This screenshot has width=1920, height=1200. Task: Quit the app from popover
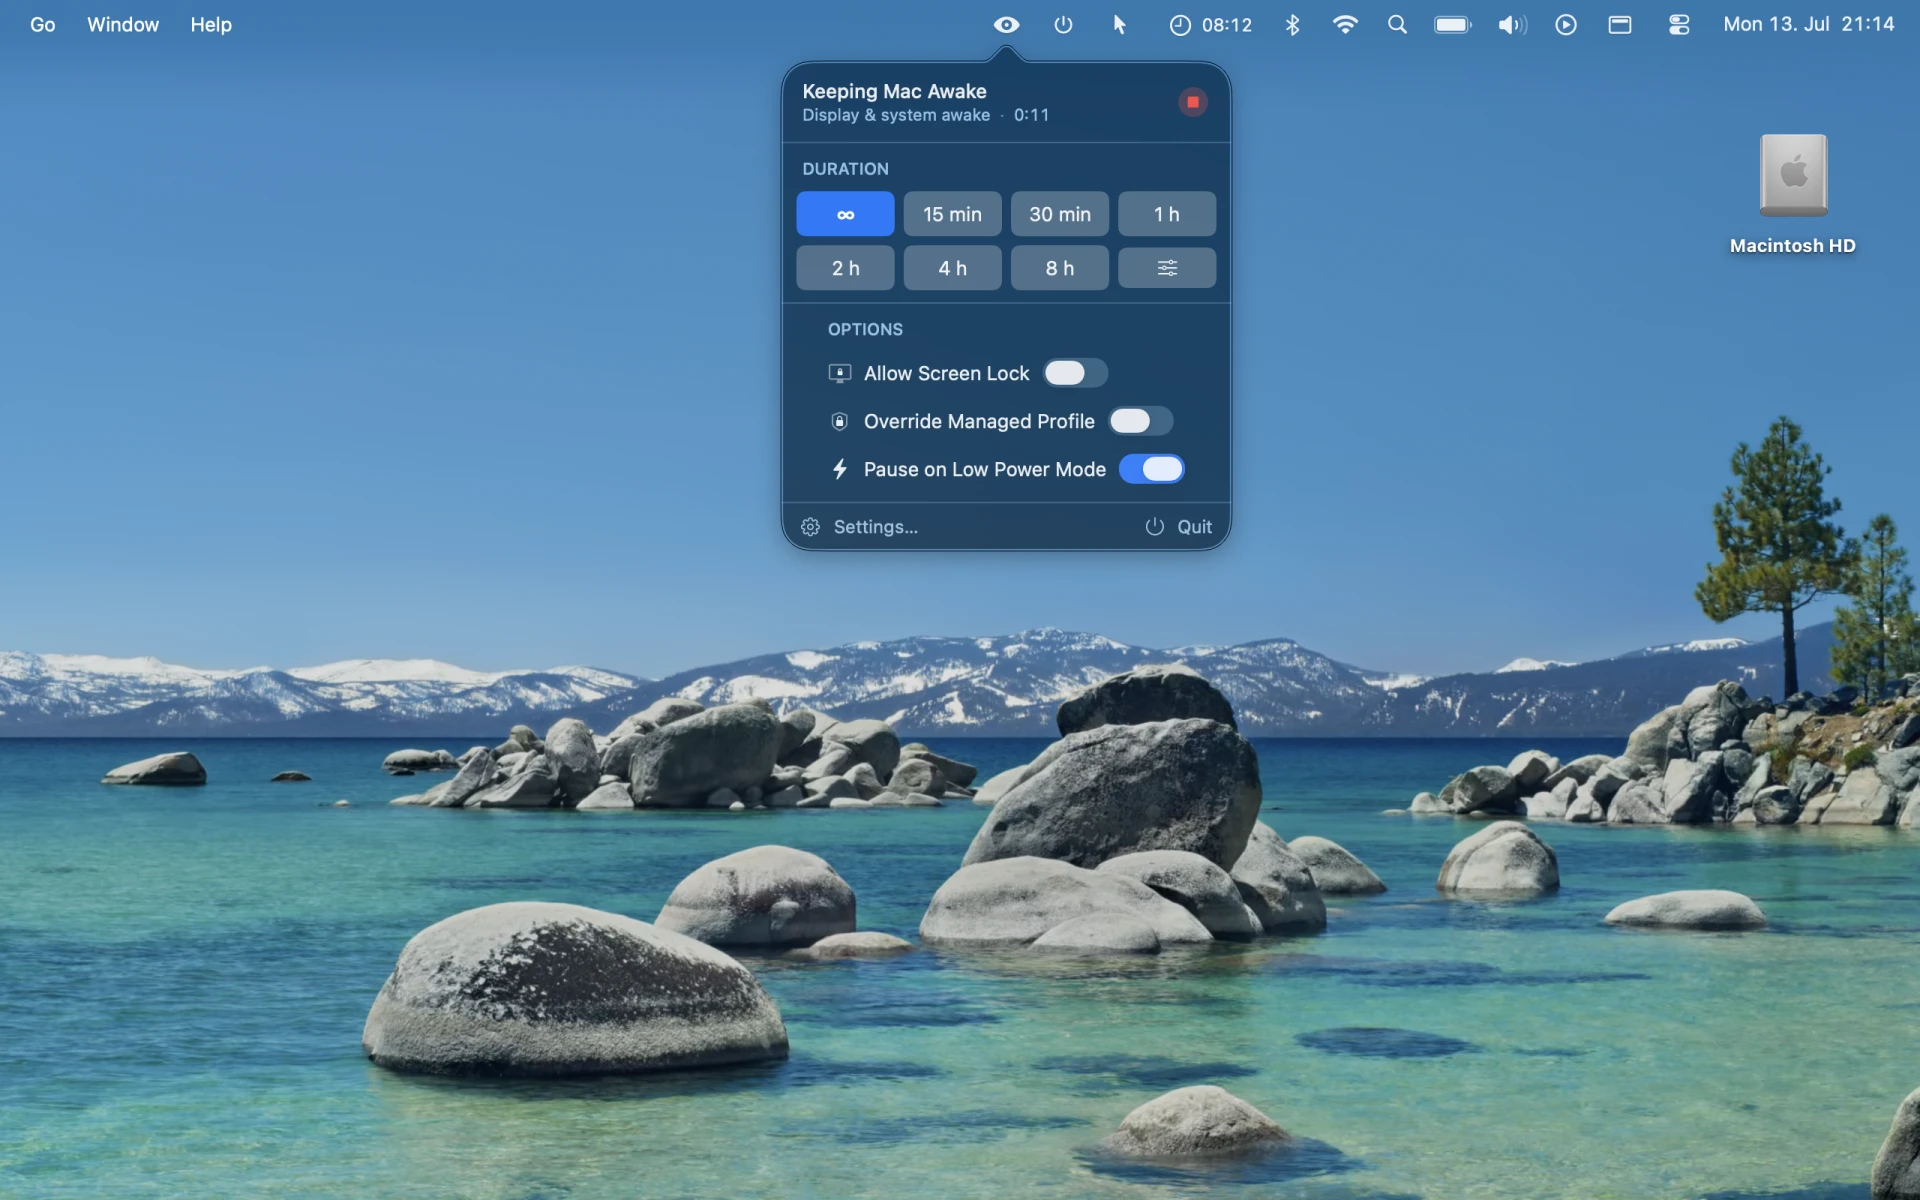1178,527
